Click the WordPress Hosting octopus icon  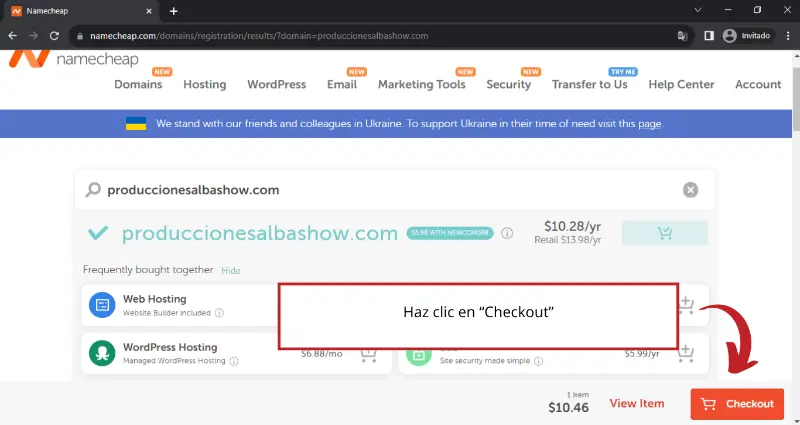(x=102, y=353)
